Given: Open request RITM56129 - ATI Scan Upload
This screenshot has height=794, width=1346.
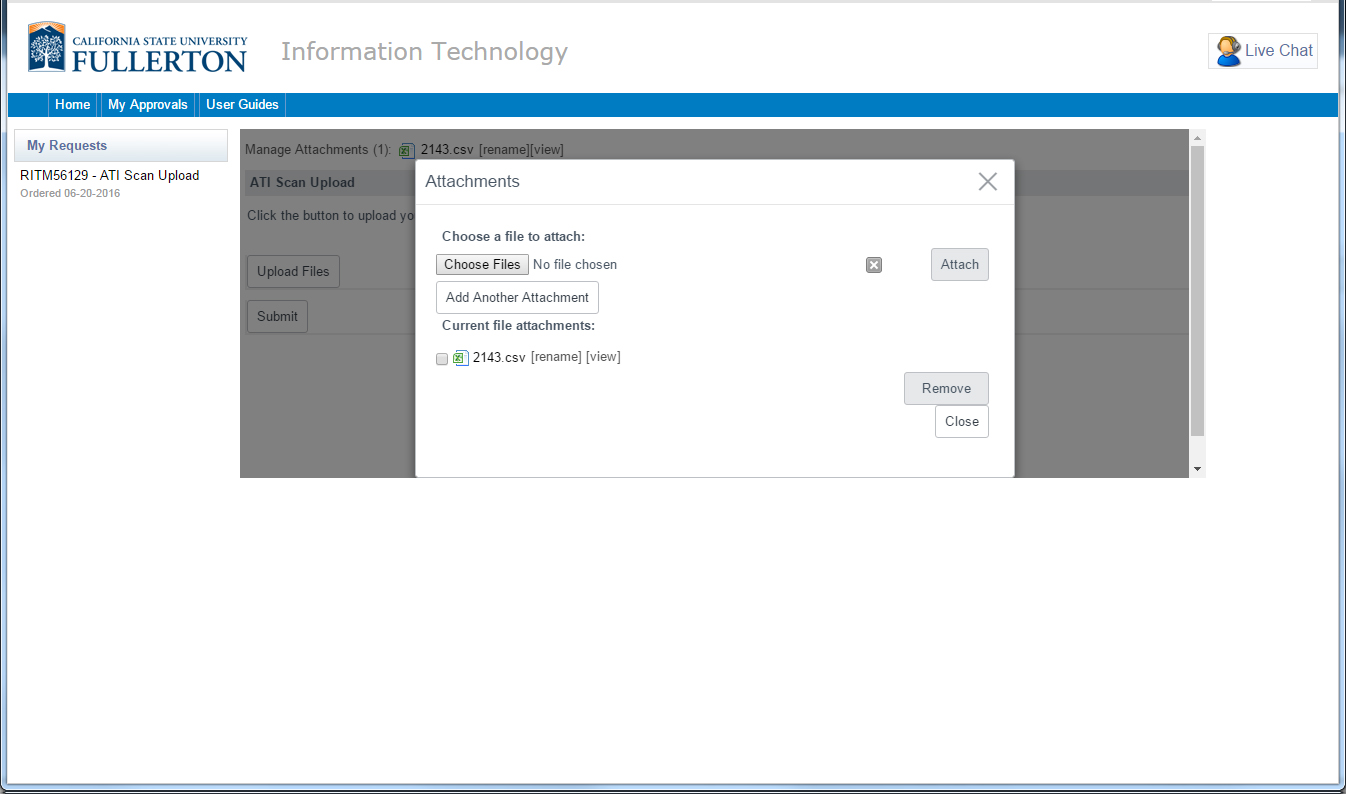Looking at the screenshot, I should coord(110,174).
